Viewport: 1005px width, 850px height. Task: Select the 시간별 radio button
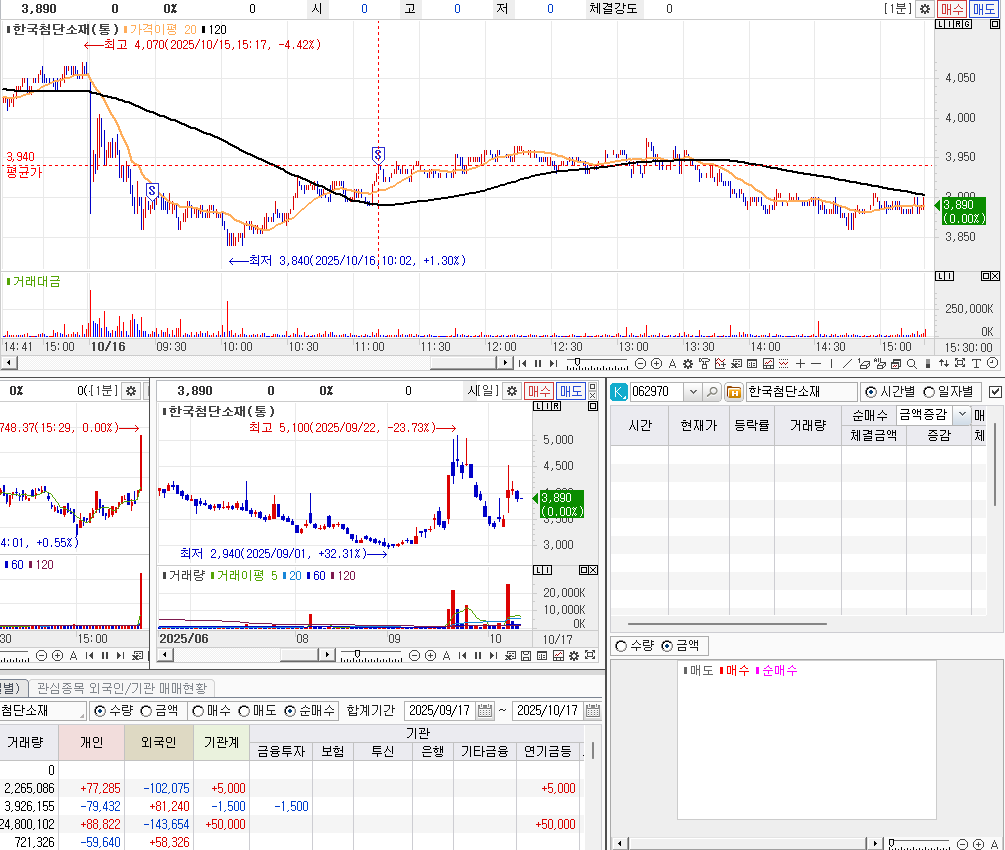coord(870,392)
